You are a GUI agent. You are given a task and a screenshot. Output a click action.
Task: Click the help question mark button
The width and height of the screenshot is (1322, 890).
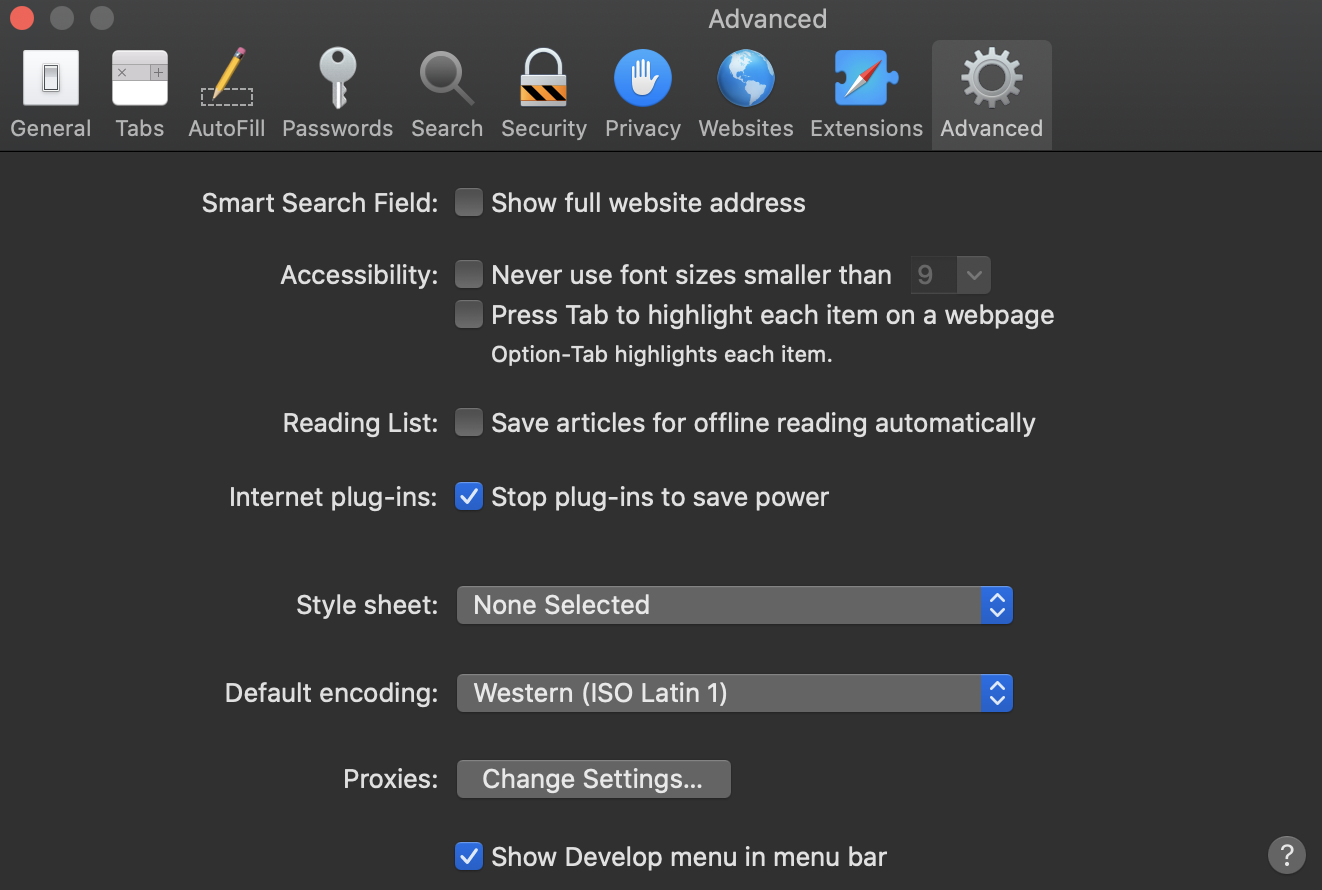coord(1286,855)
